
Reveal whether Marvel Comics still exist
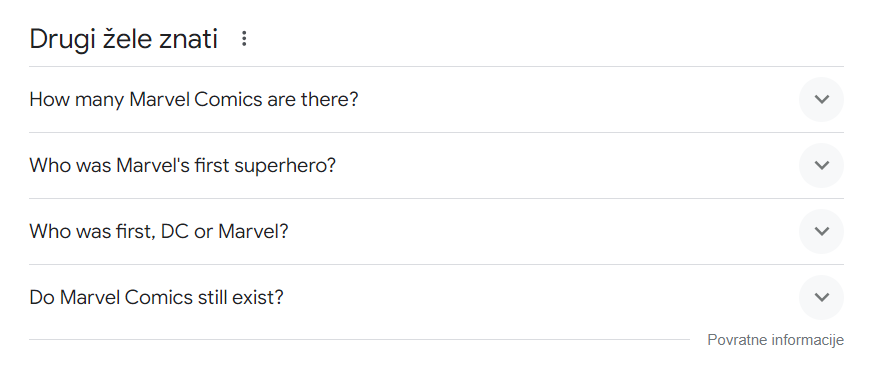436,297
